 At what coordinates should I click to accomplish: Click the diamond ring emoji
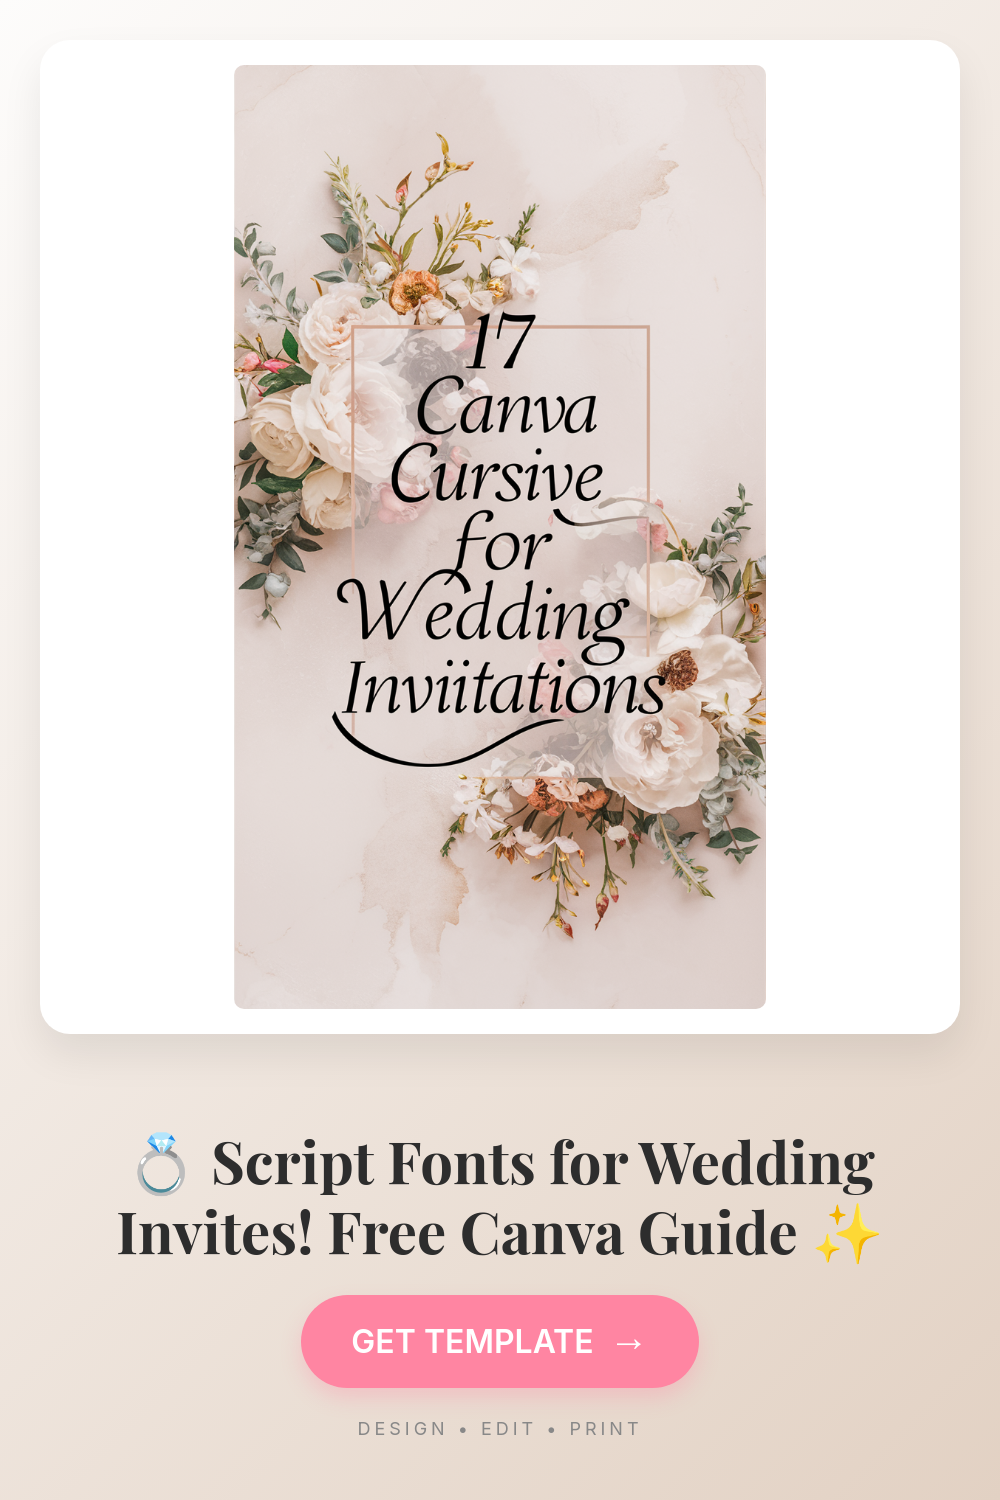point(161,1165)
